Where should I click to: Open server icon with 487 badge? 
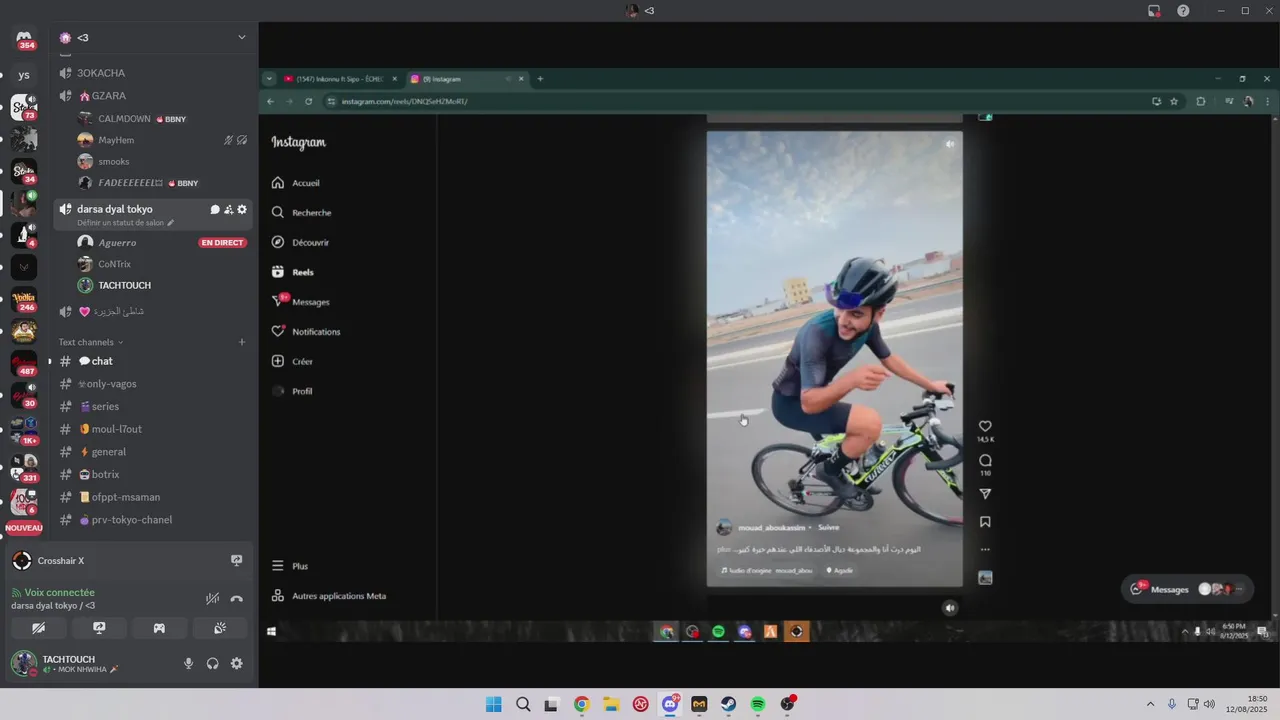point(24,363)
